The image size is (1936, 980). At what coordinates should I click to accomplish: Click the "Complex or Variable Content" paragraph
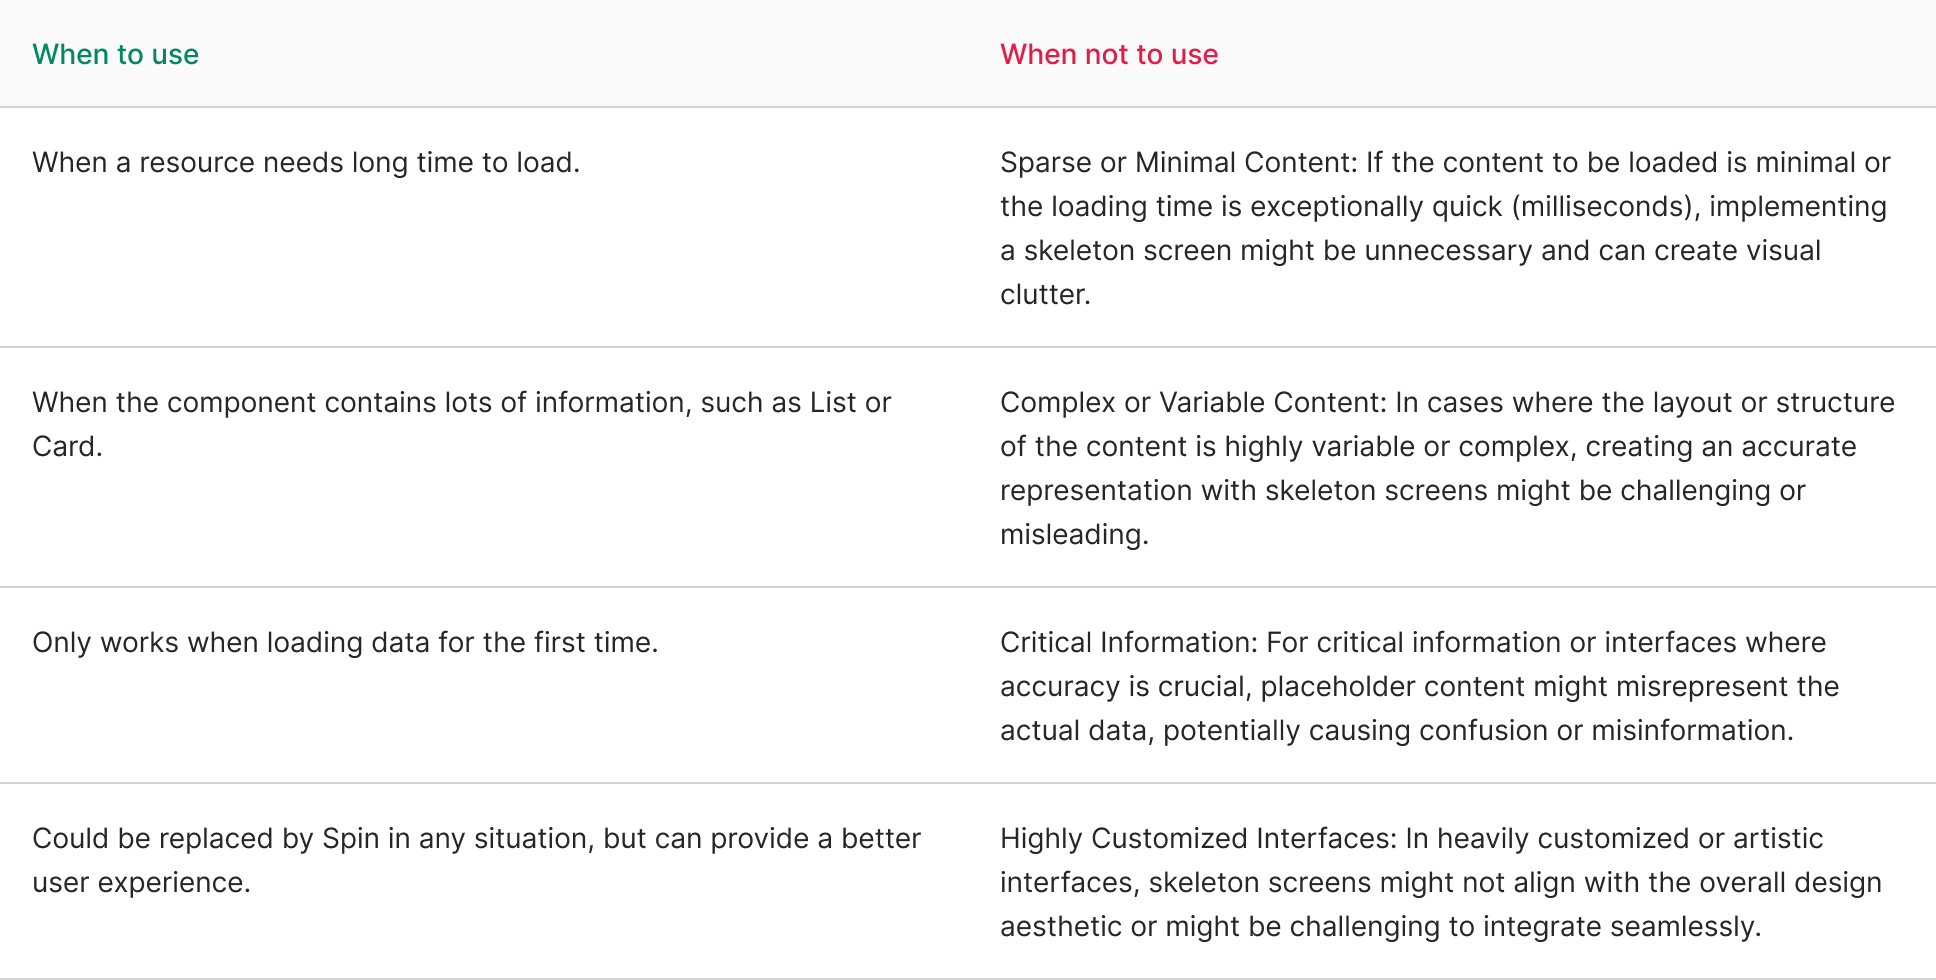tap(1447, 468)
